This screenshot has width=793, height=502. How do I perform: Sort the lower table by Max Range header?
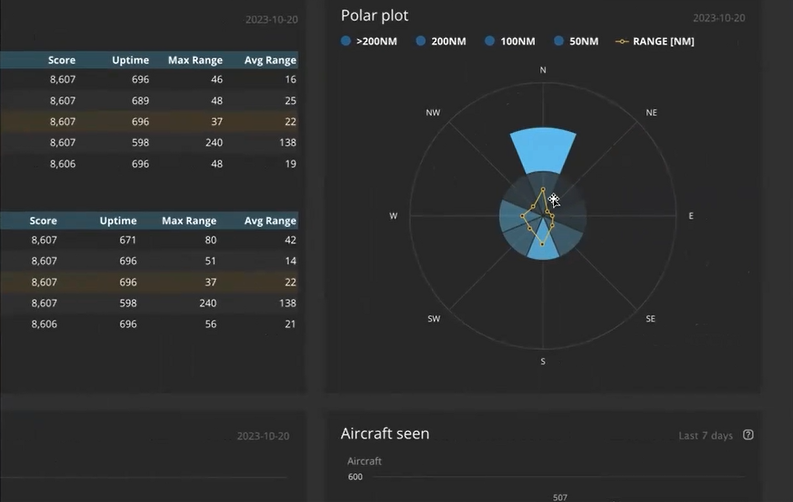point(189,221)
